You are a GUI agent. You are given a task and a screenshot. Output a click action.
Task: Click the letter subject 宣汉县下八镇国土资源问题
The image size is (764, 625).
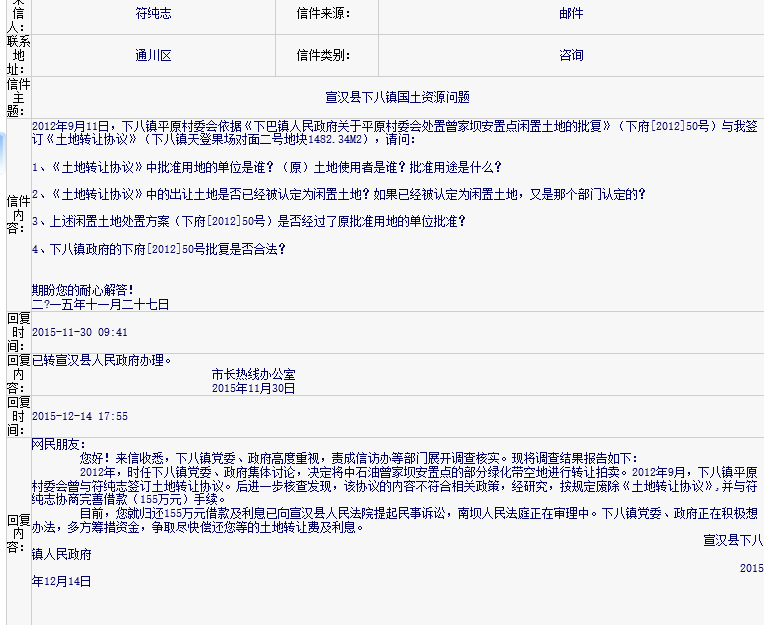click(398, 97)
